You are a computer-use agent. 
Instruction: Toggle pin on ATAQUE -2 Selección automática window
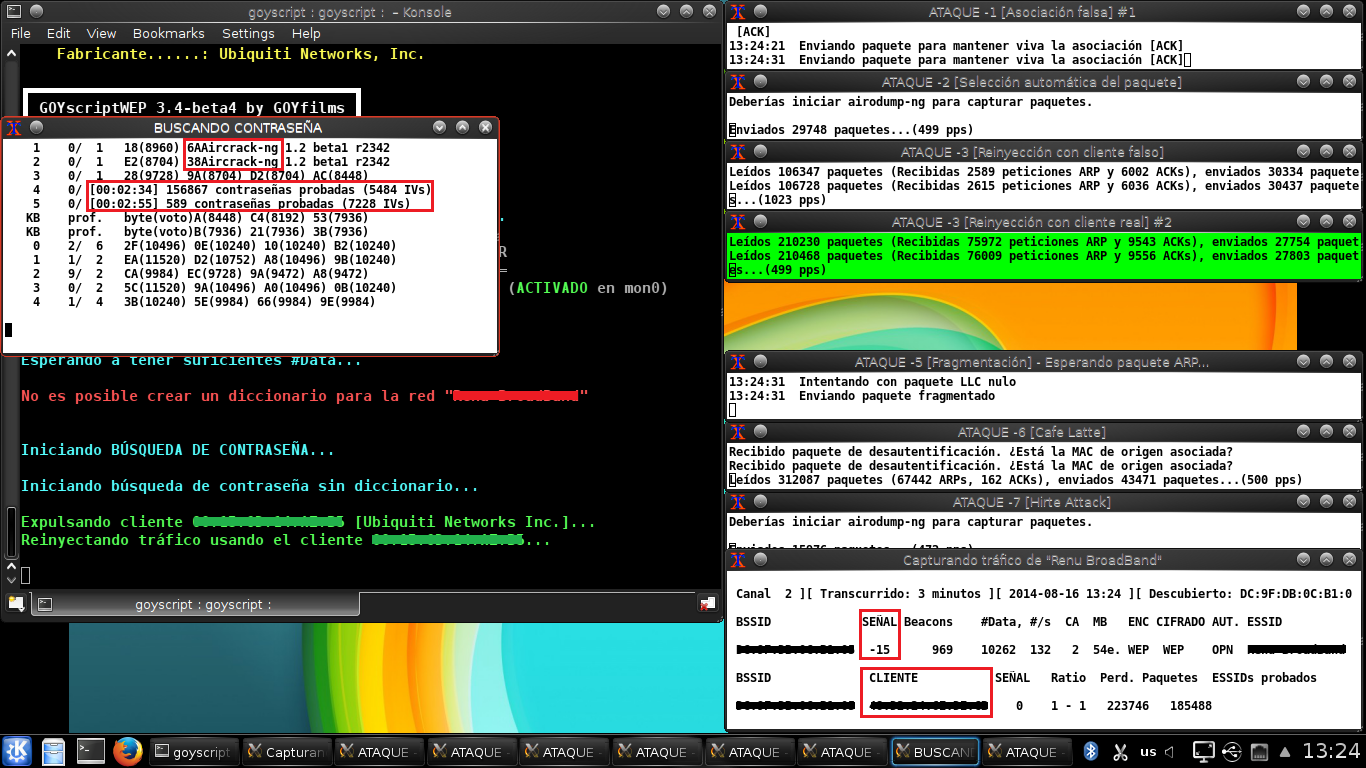[760, 82]
